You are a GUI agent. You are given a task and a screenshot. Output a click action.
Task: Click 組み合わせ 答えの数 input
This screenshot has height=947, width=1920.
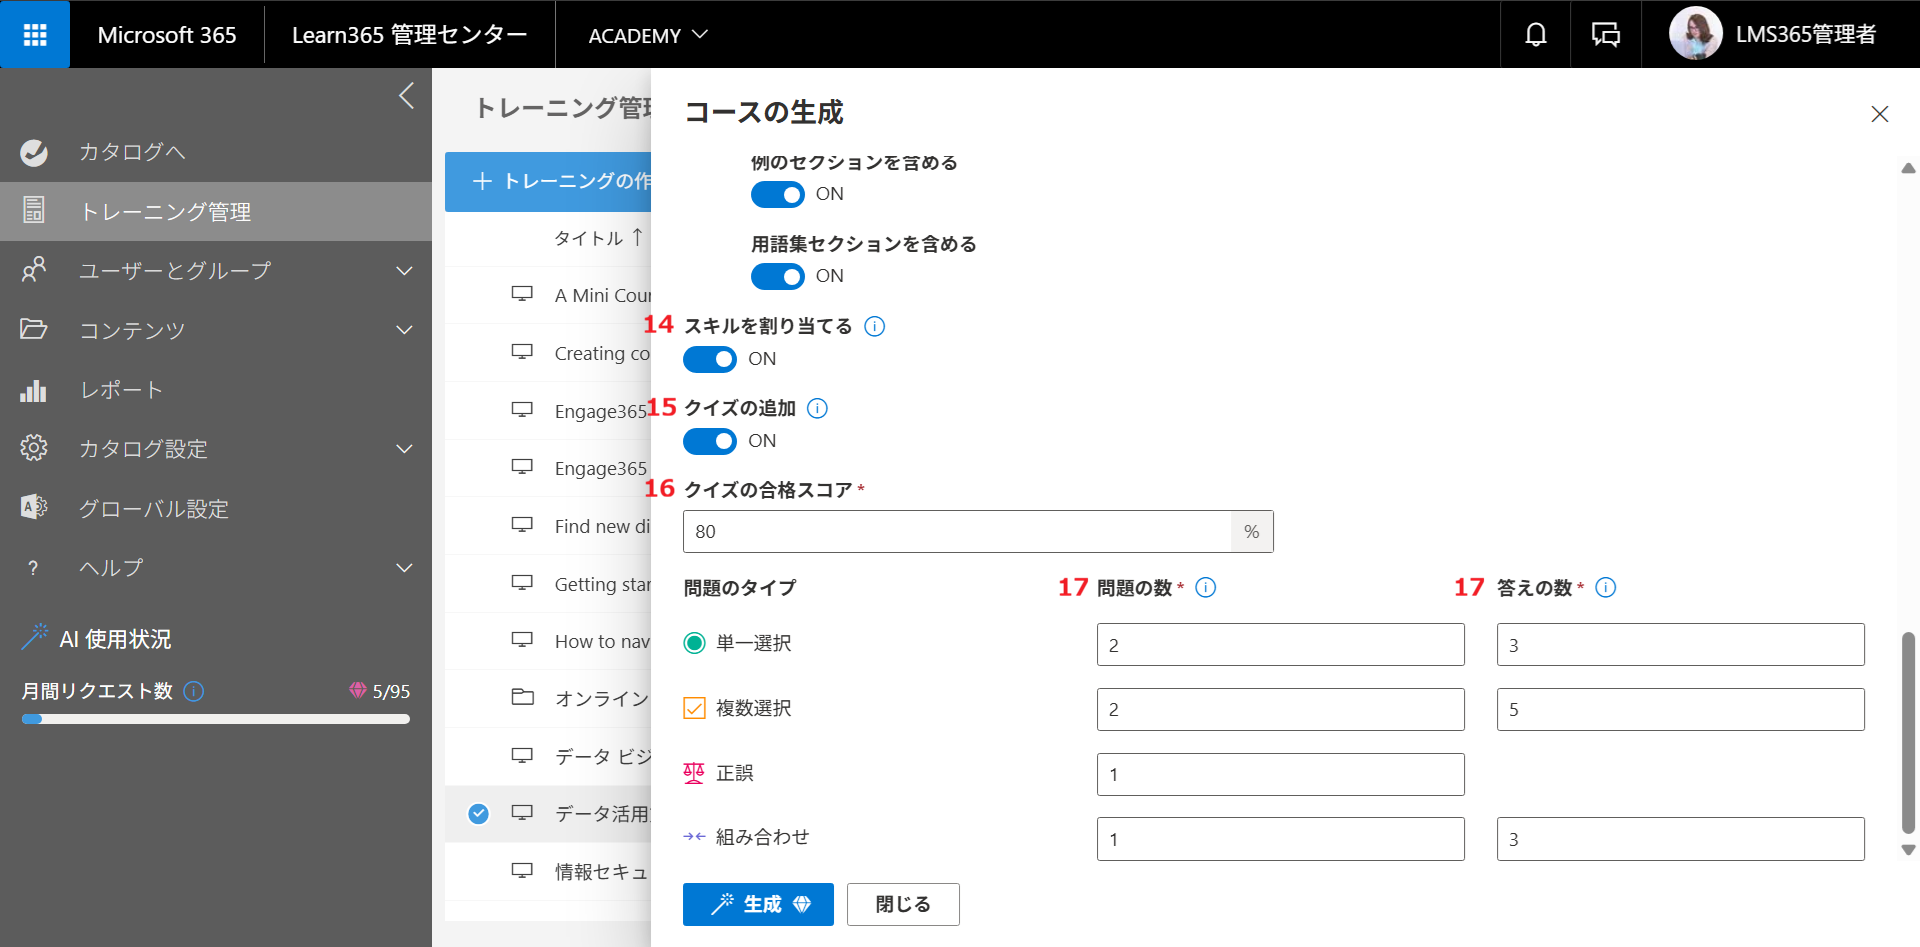[x=1680, y=839]
